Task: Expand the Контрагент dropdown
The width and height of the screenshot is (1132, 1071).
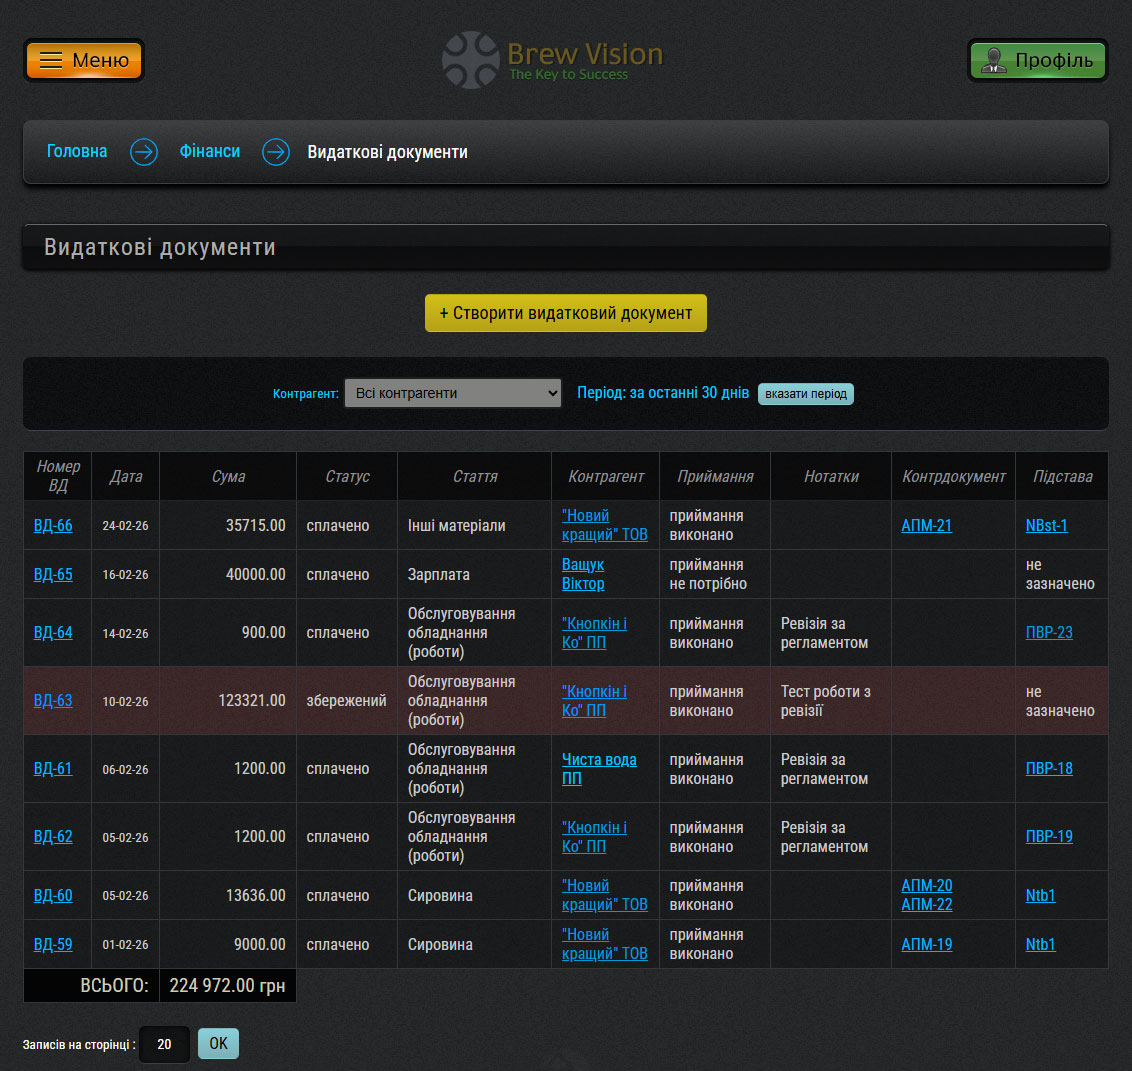Action: click(x=453, y=393)
